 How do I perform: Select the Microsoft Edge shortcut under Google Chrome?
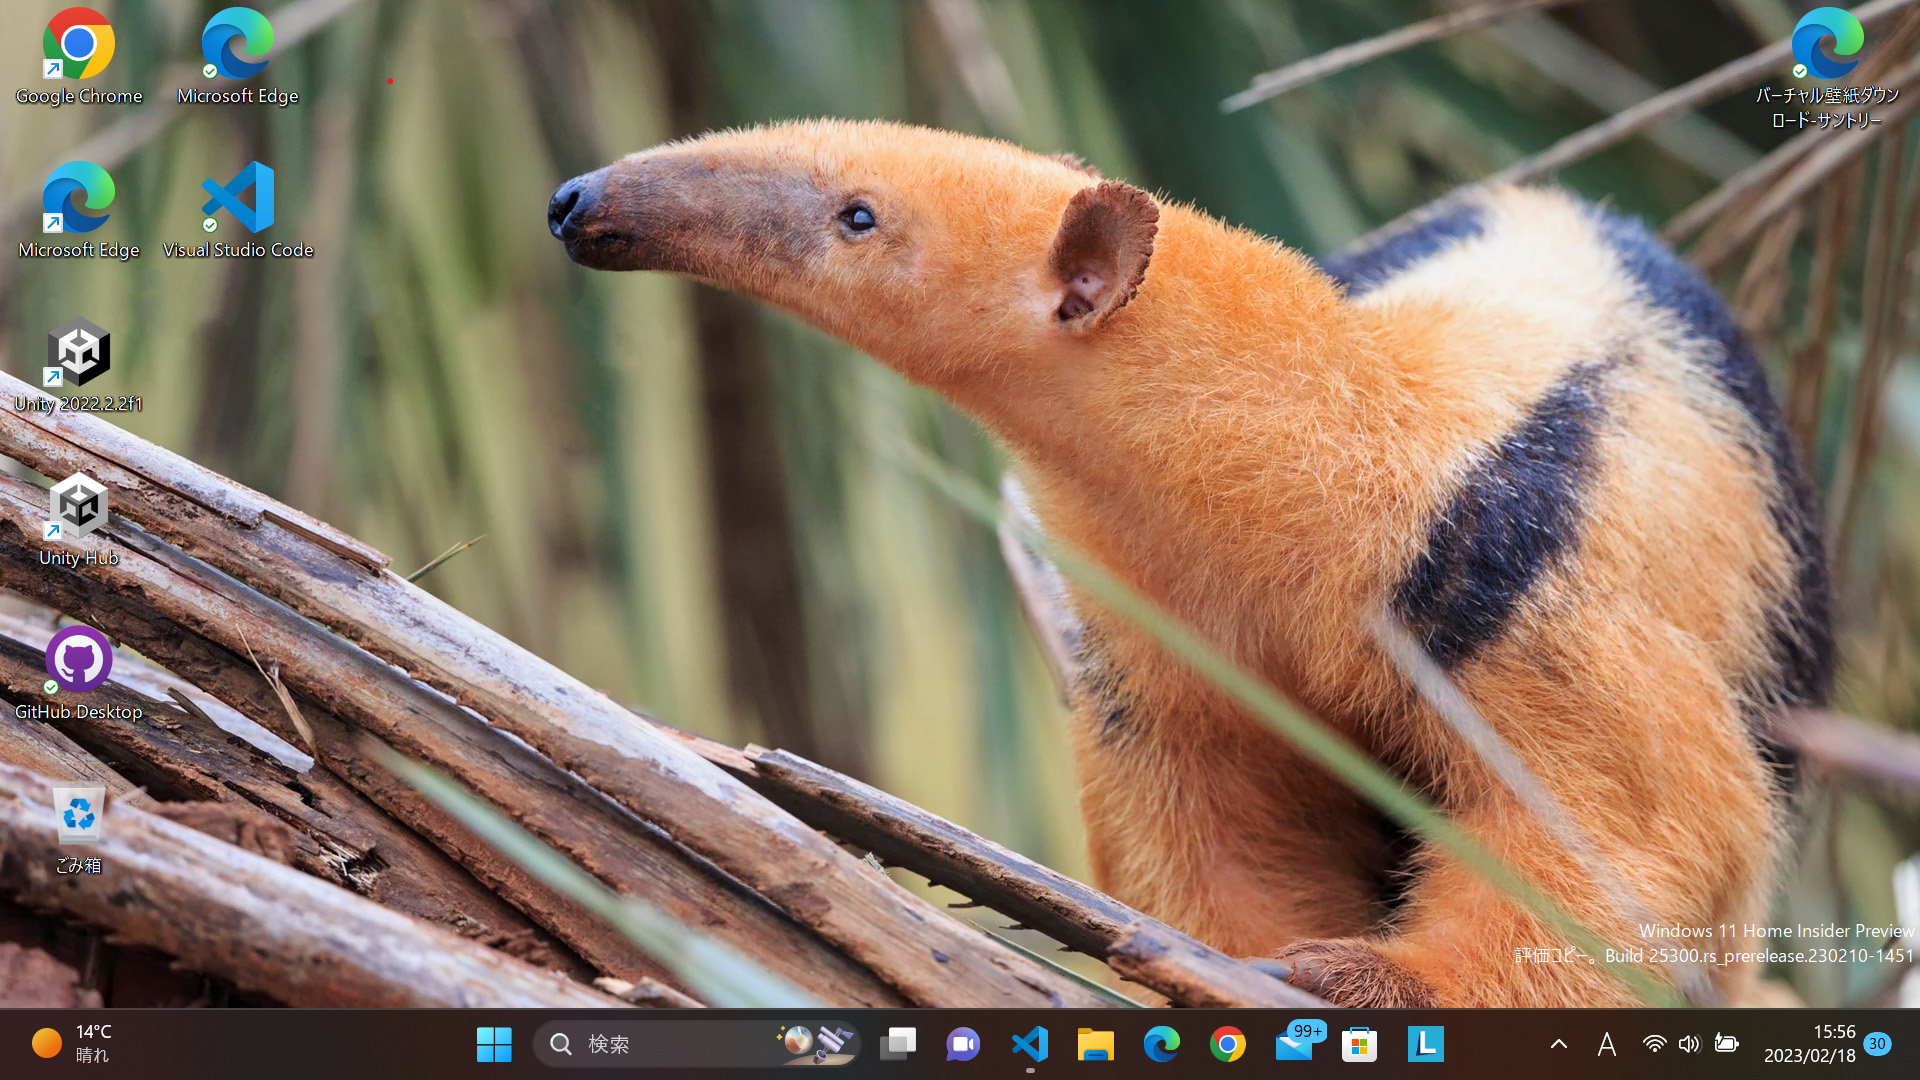point(78,211)
